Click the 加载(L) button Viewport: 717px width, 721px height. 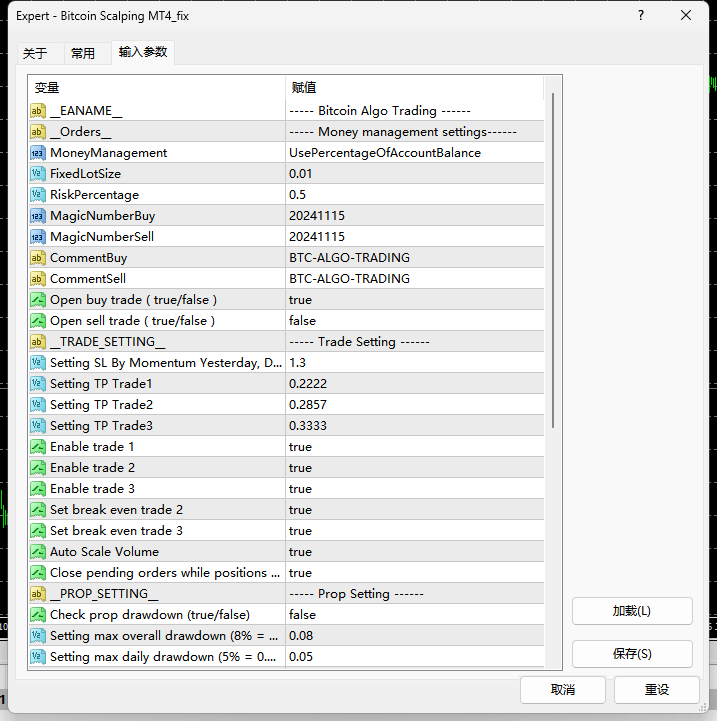[632, 611]
